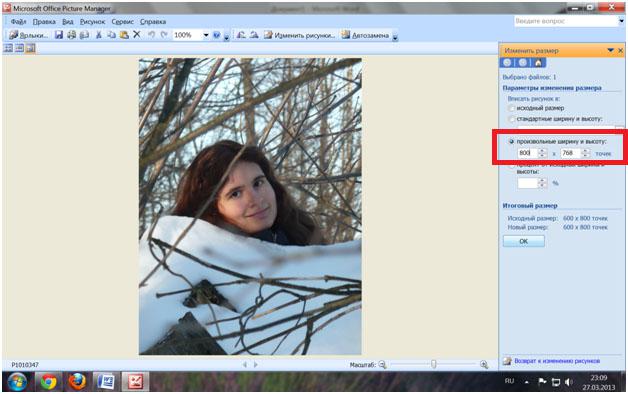The width and height of the screenshot is (628, 394).
Task: Click the displayed photo of the woman
Action: (x=250, y=206)
